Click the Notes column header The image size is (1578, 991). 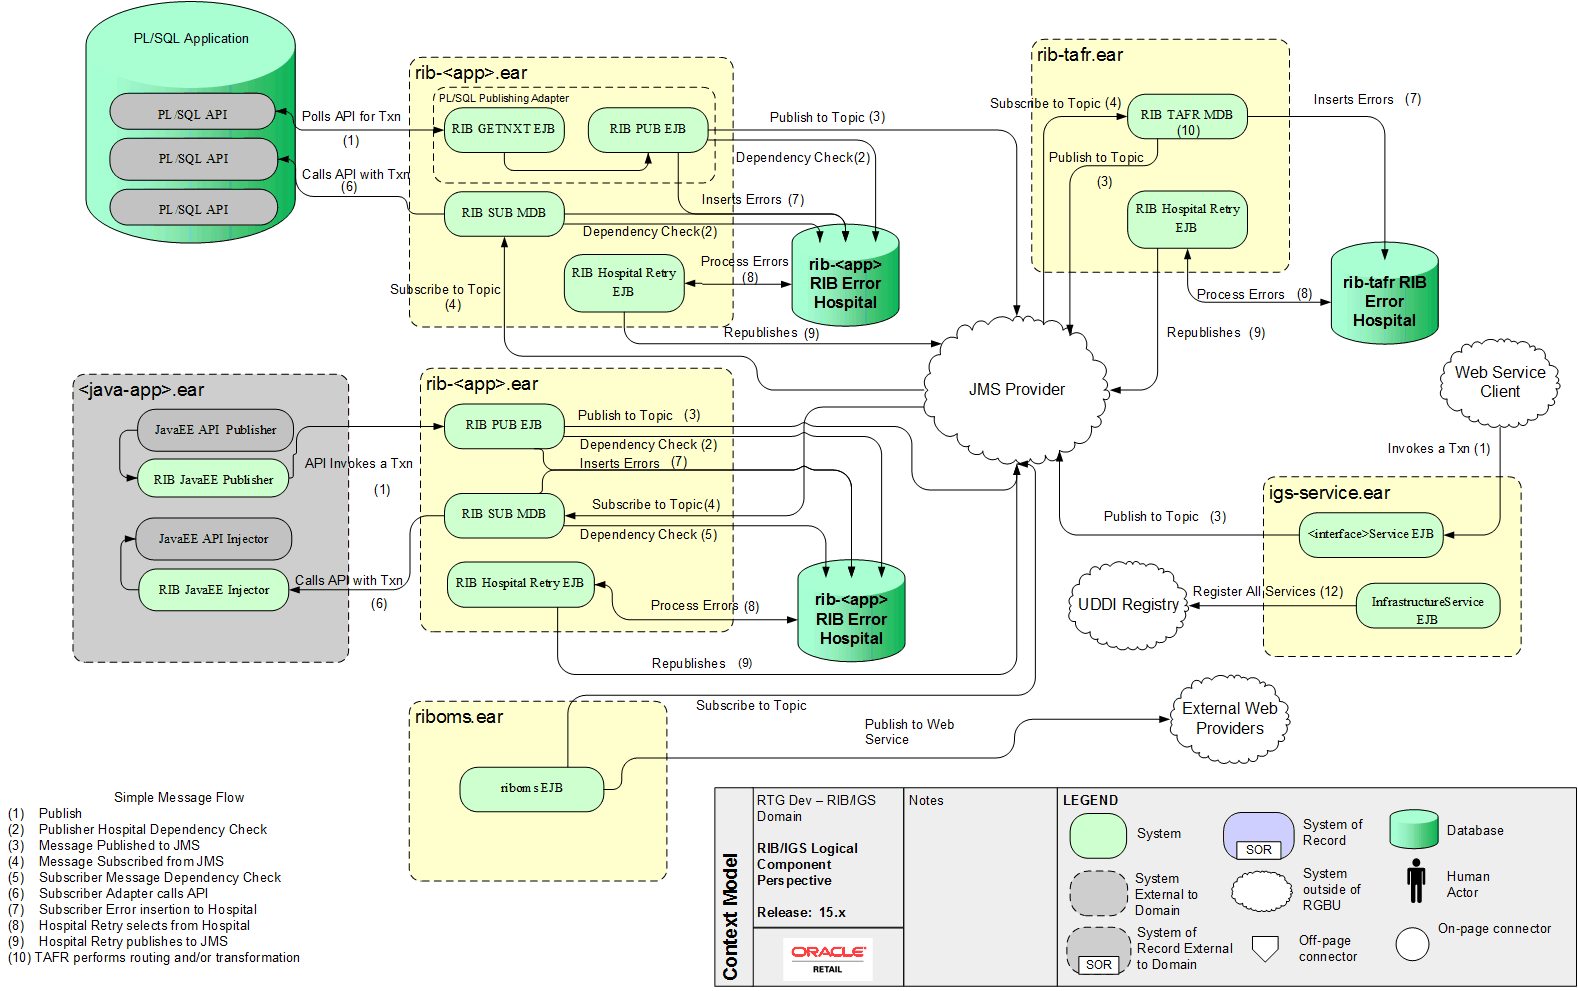pyautogui.click(x=926, y=801)
